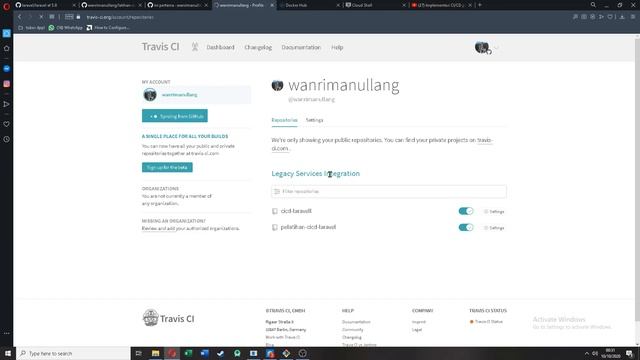
Task: Open the footer Legal link
Action: point(417,329)
